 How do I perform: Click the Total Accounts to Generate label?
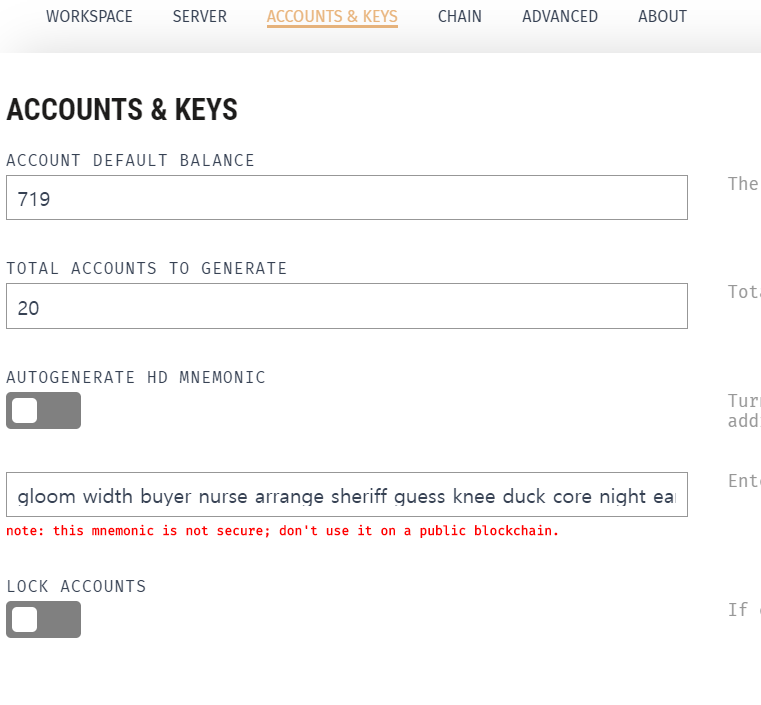coord(147,268)
